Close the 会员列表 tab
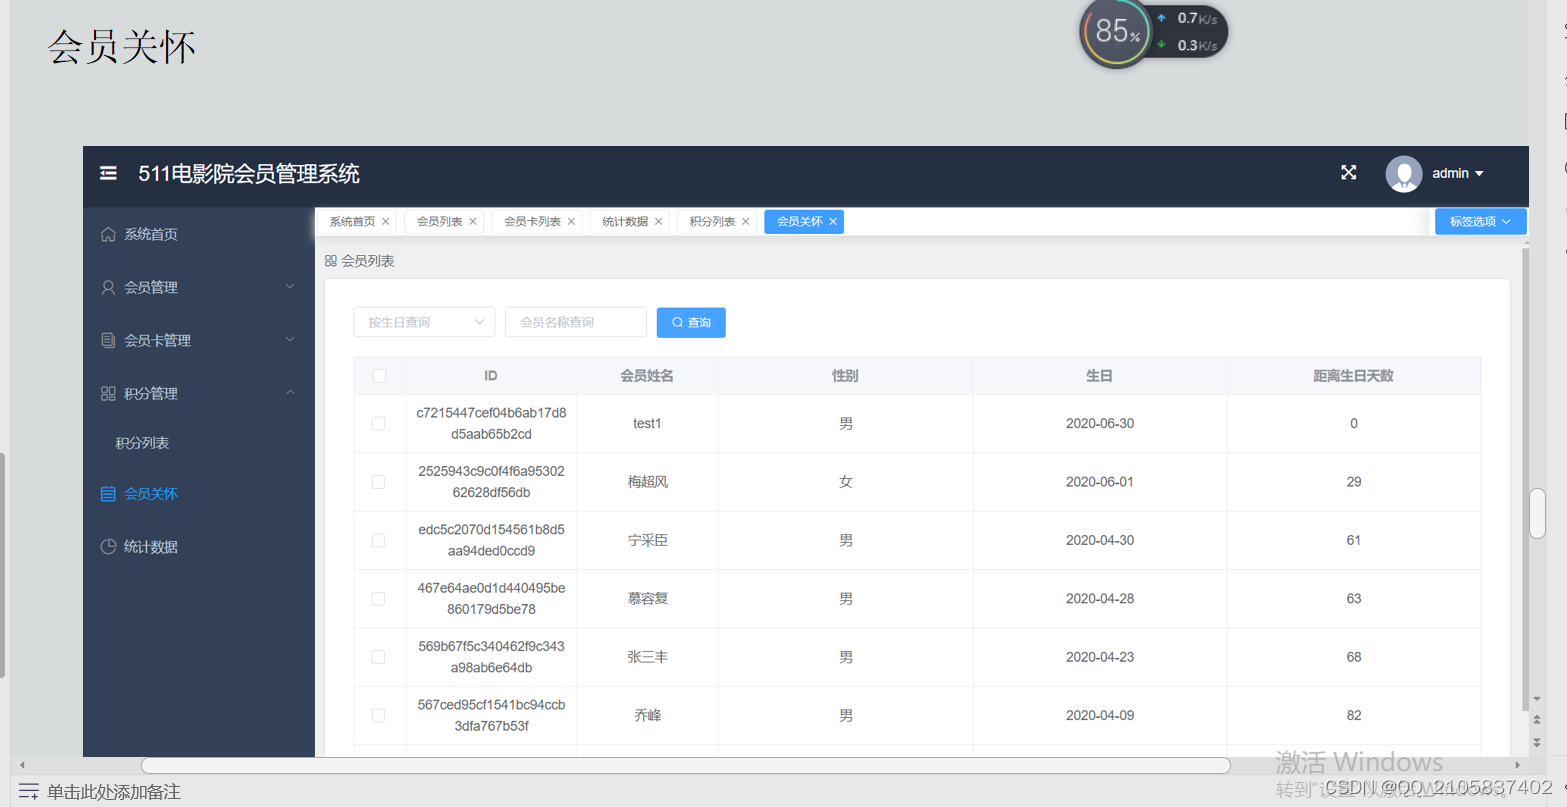This screenshot has height=807, width=1567. click(473, 222)
